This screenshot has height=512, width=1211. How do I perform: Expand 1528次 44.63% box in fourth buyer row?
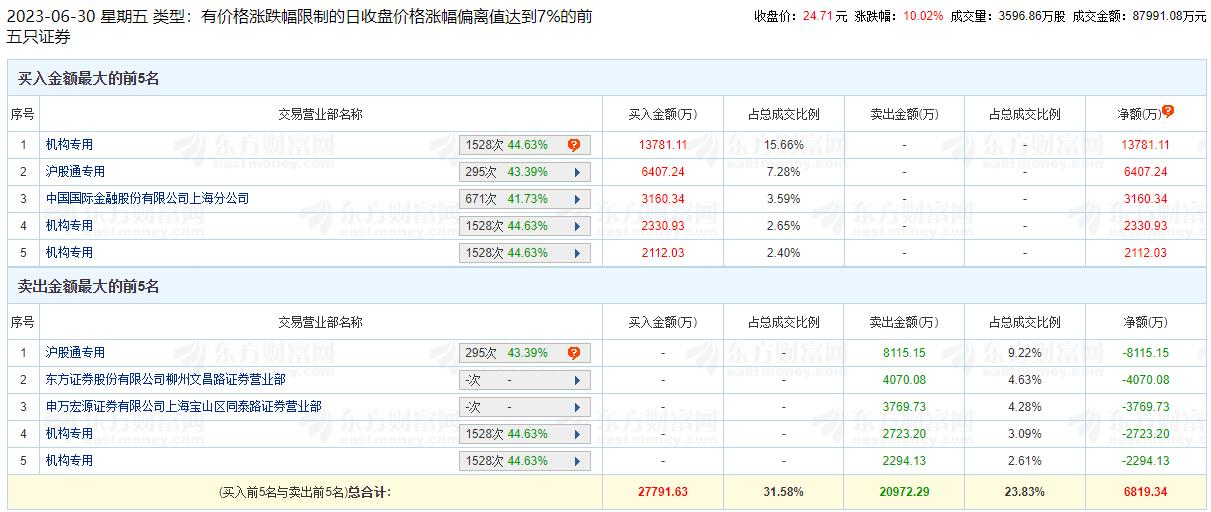[x=525, y=226]
